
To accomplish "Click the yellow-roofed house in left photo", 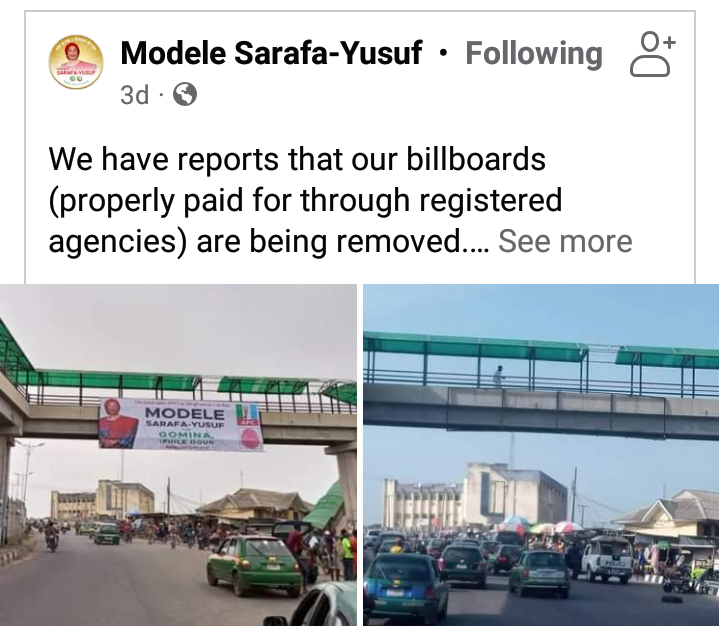I will 254,504.
